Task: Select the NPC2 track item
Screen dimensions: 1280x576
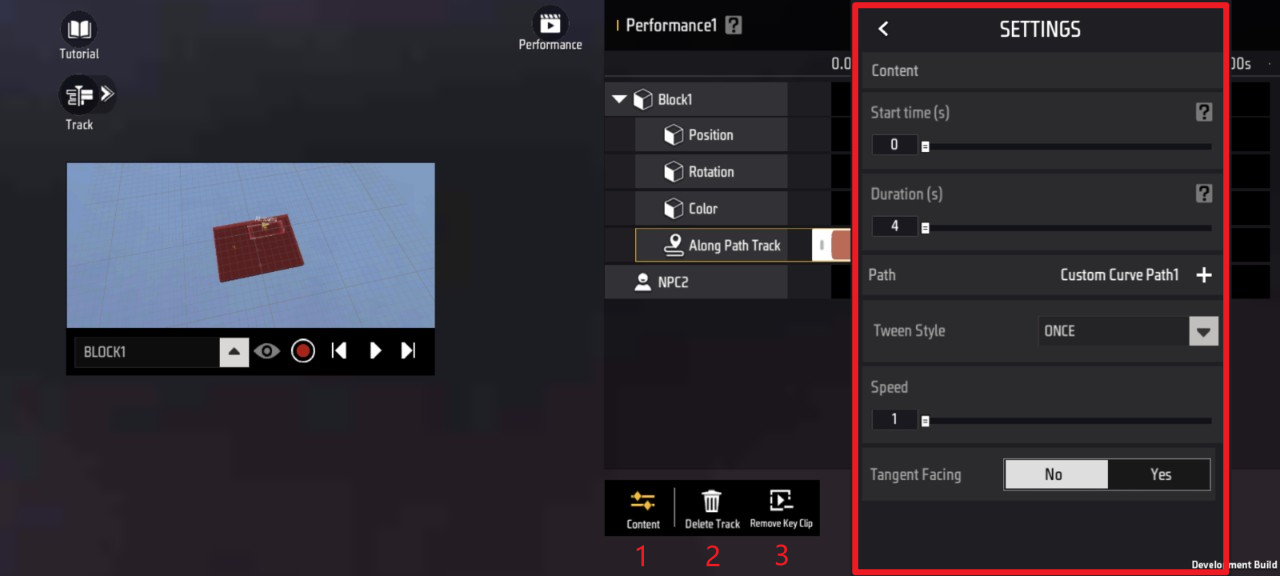Action: tap(672, 282)
